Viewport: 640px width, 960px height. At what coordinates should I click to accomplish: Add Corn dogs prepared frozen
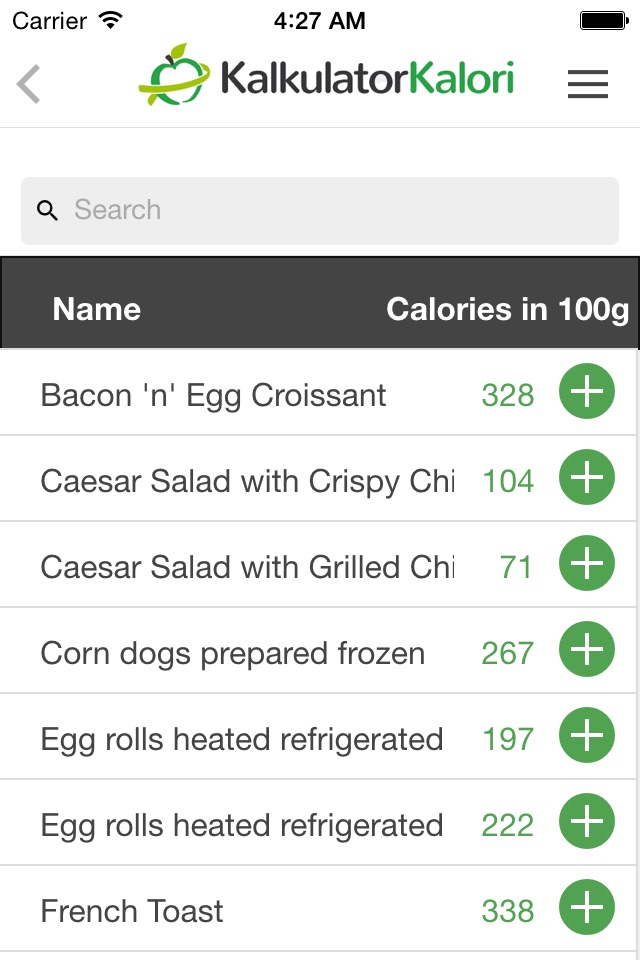587,649
